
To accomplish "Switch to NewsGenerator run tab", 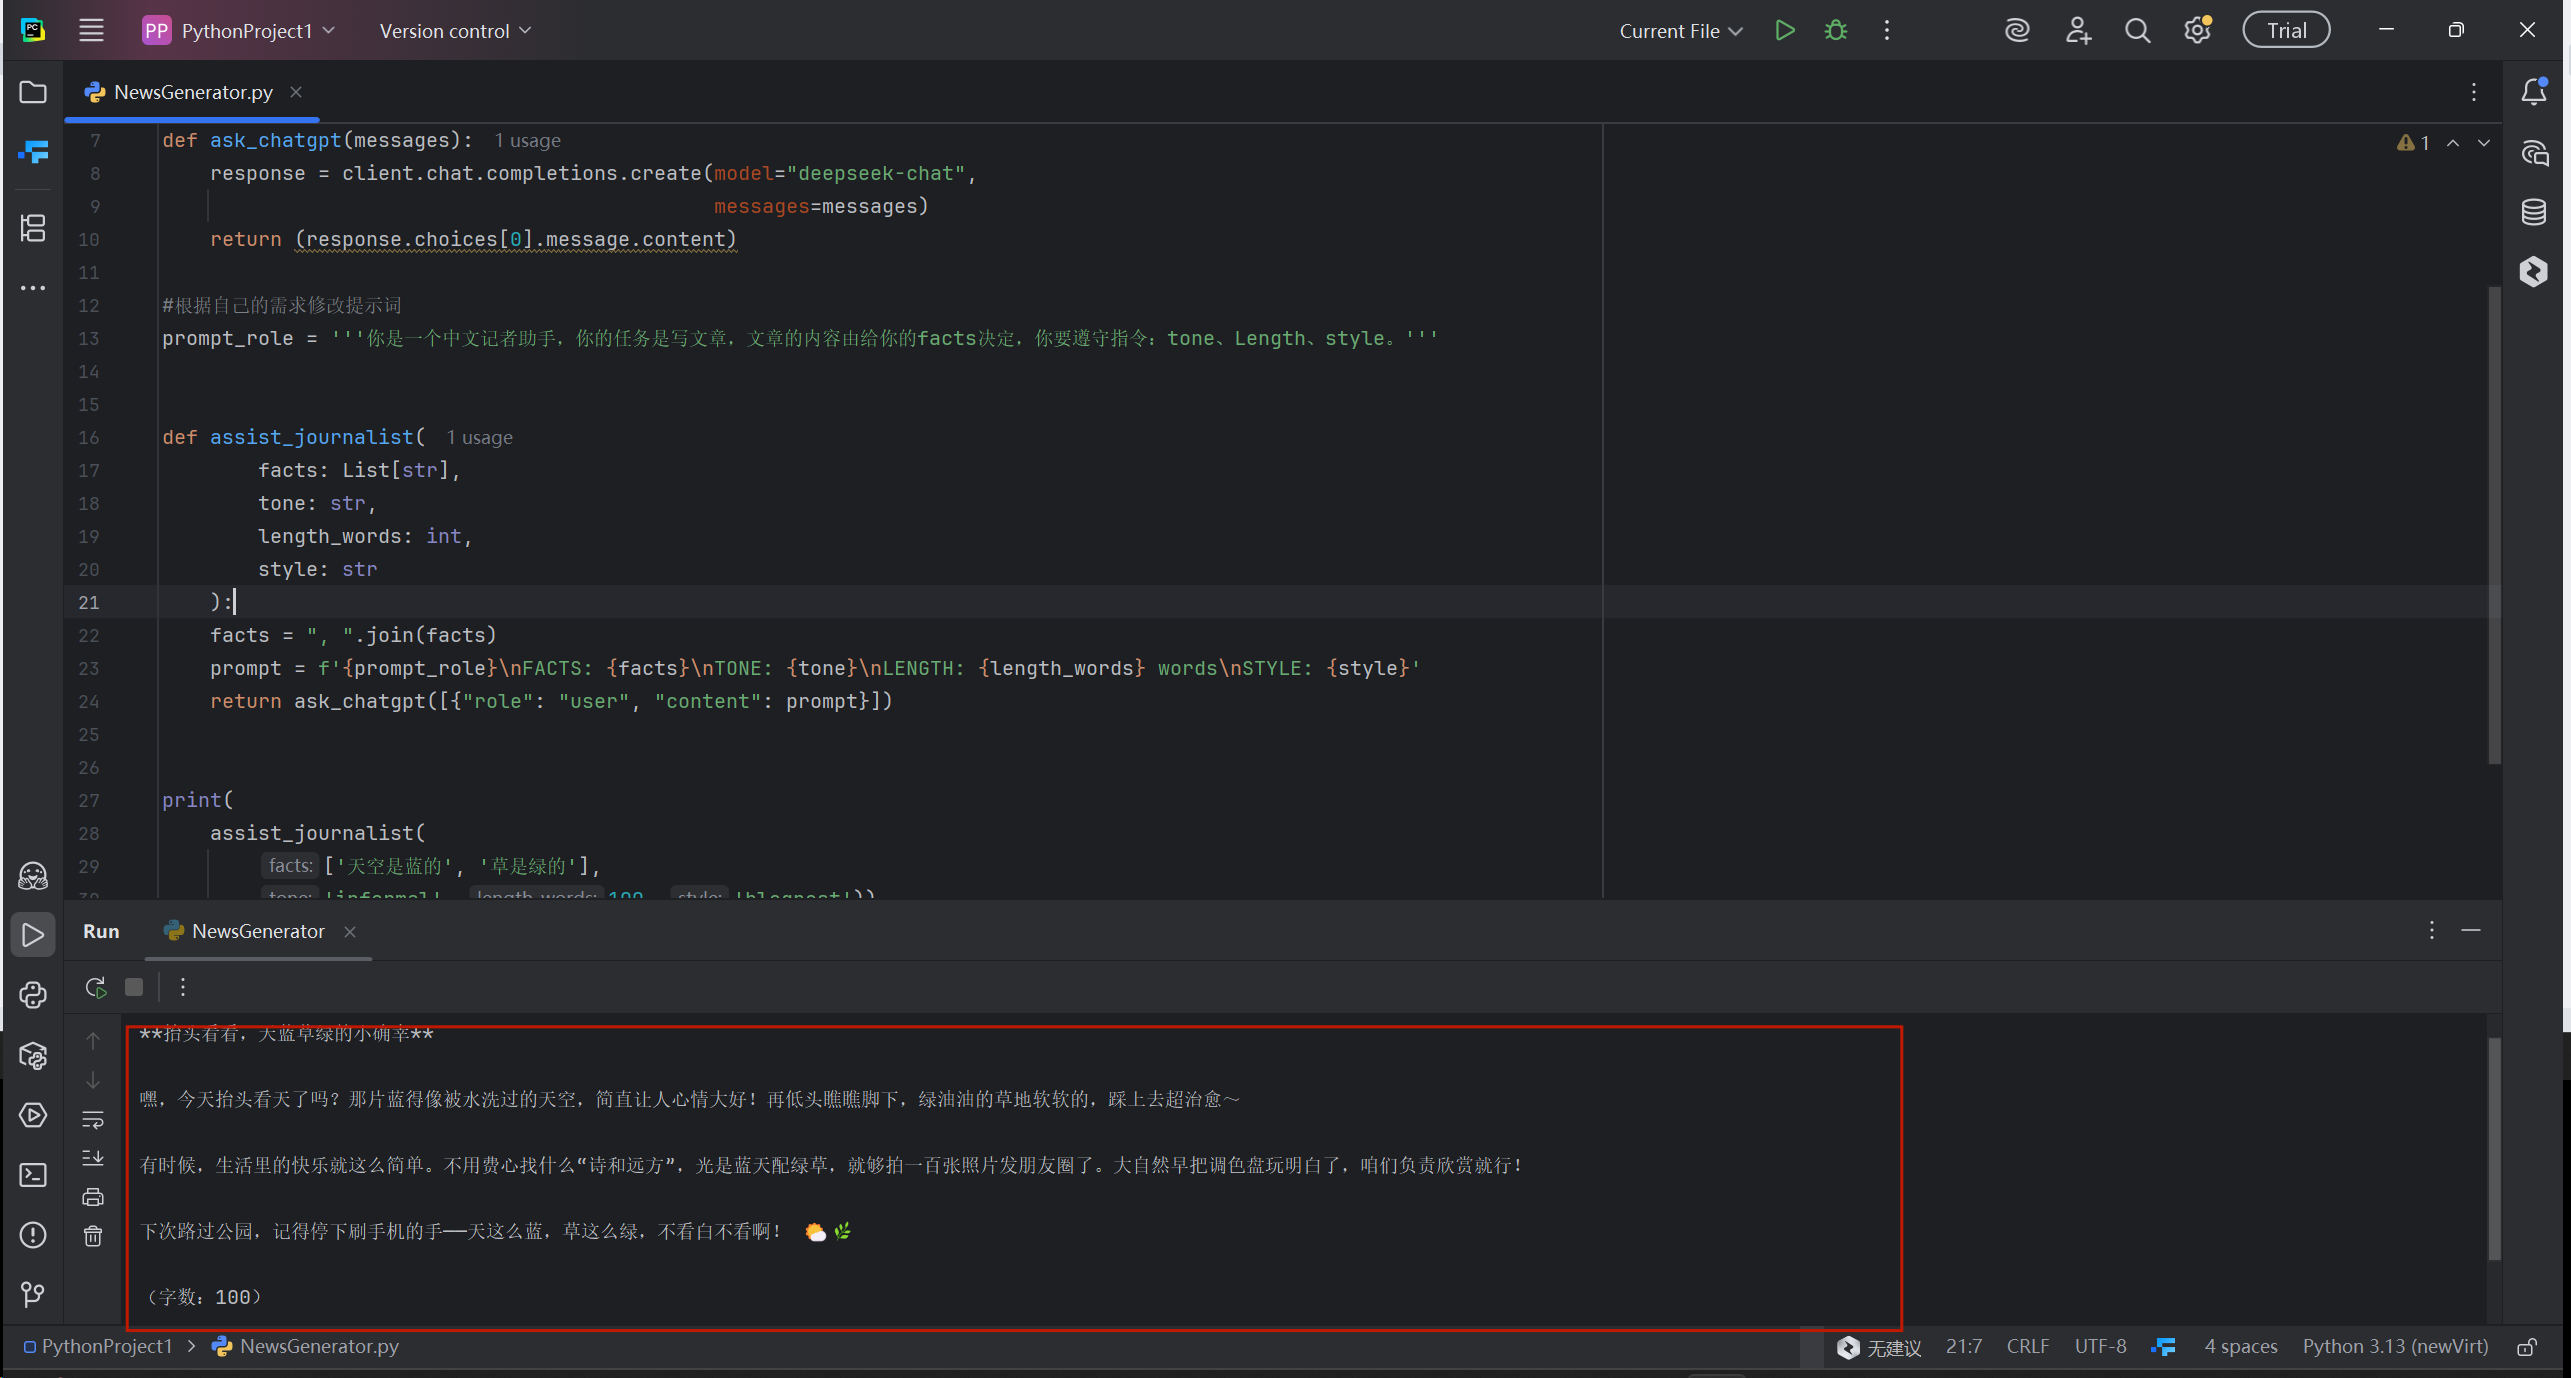I will coord(257,931).
